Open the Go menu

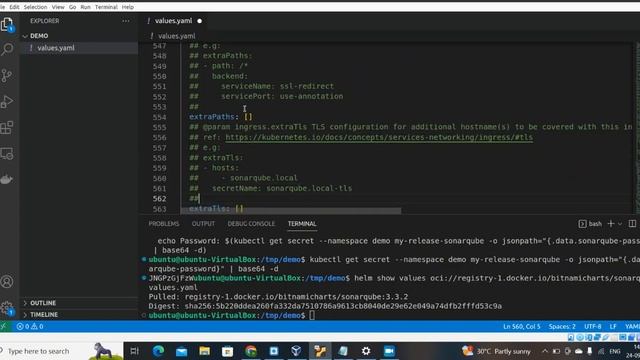72,7
